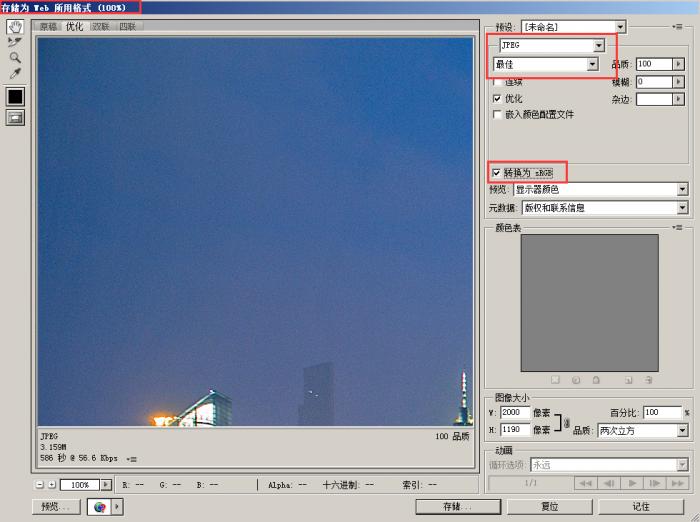Open the Color Table panel flyout menu
The height and width of the screenshot is (522, 700).
coord(677,228)
